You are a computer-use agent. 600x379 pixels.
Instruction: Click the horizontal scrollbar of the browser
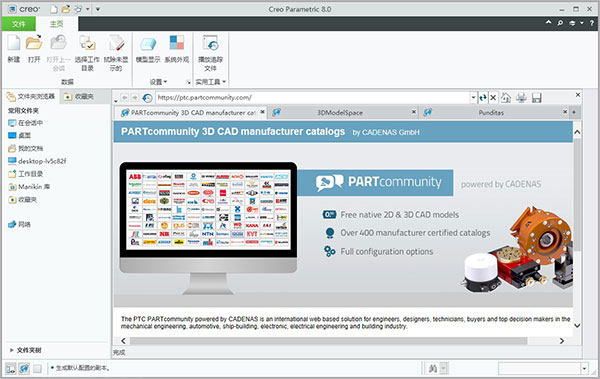click(328, 341)
